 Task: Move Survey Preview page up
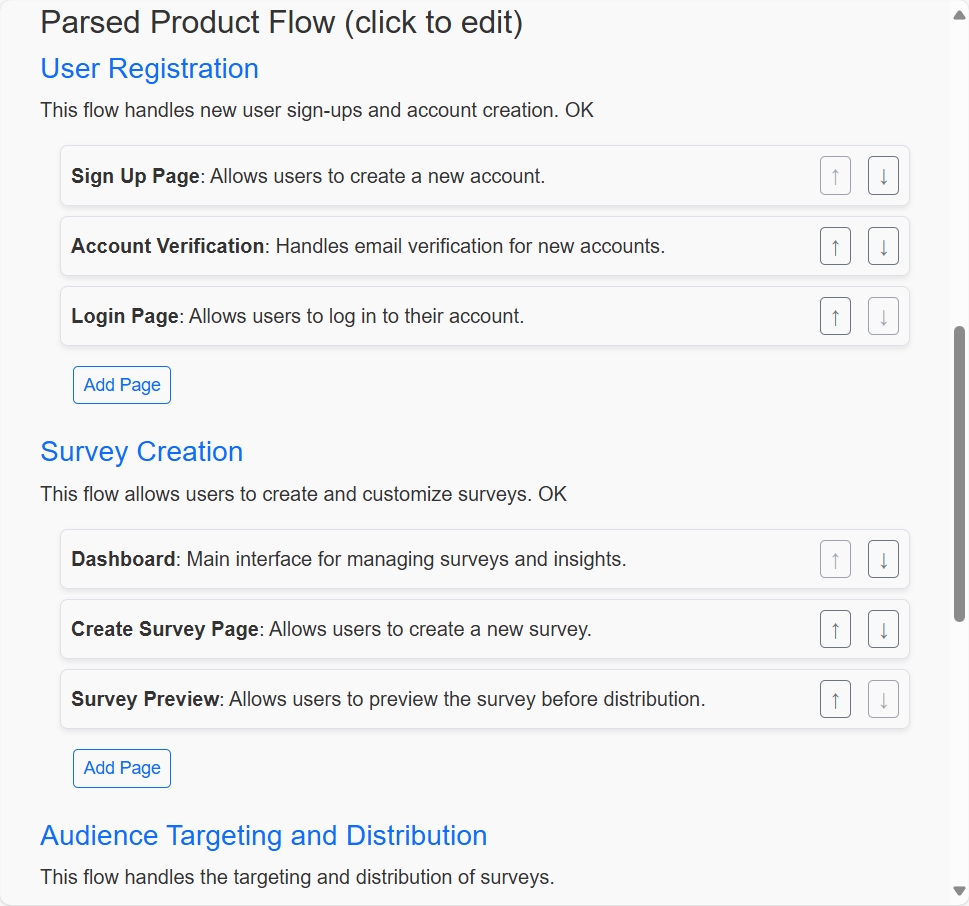835,699
